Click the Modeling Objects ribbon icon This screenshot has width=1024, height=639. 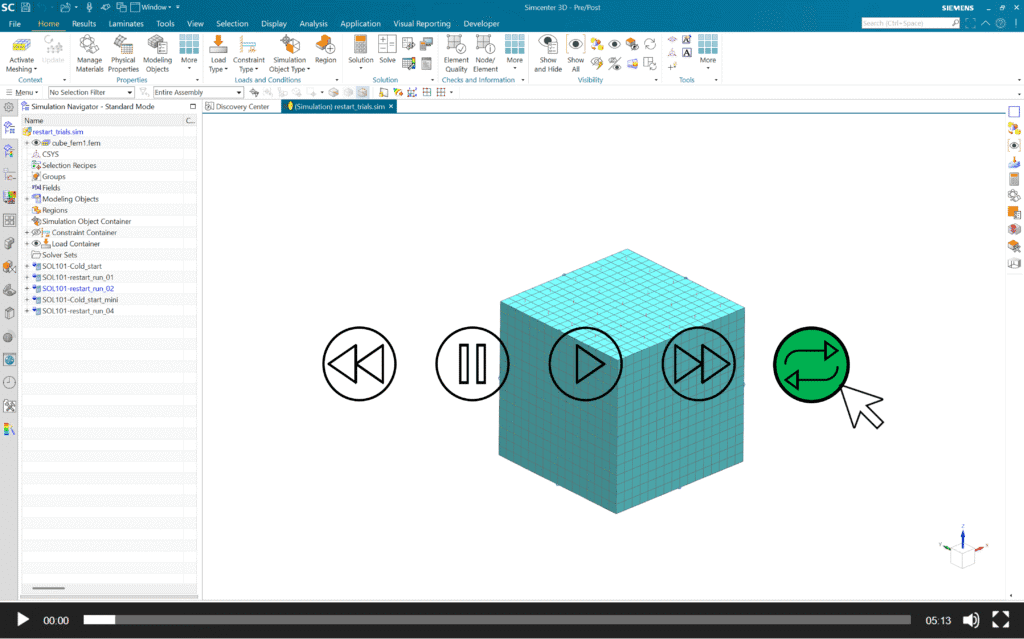tap(158, 46)
